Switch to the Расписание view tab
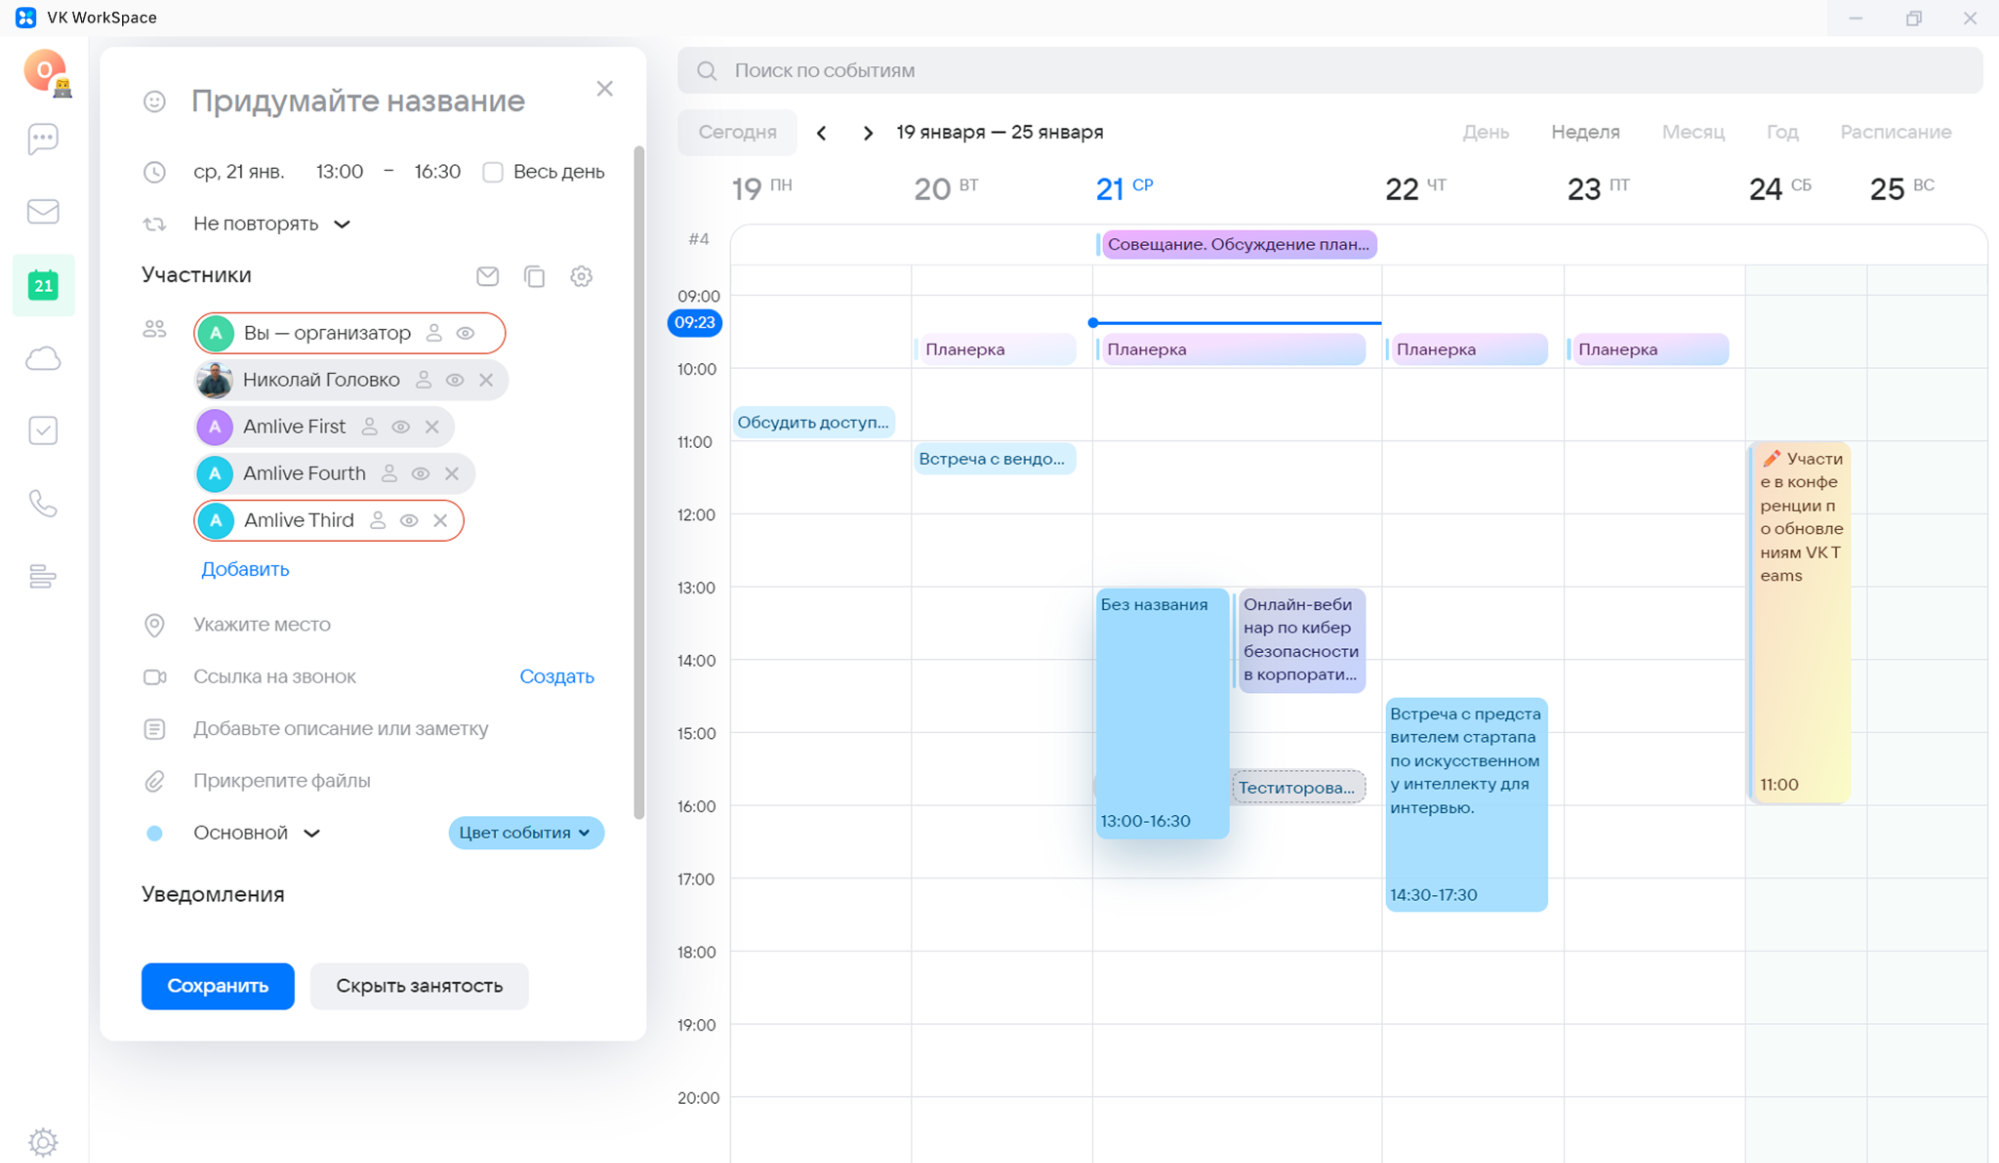The width and height of the screenshot is (1999, 1163). 1895,132
